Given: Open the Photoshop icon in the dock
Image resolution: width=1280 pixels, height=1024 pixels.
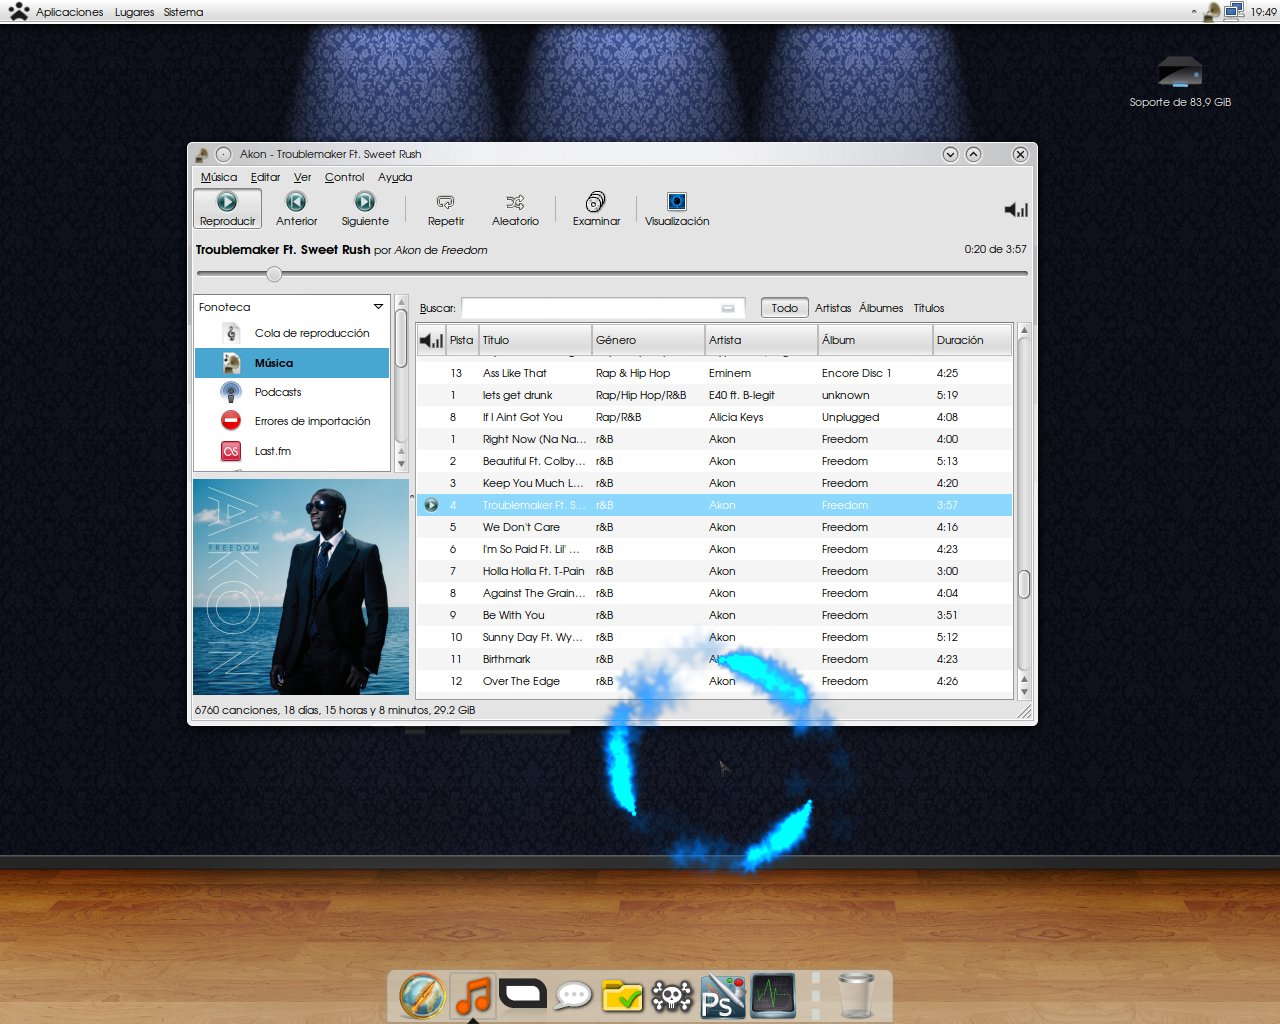Looking at the screenshot, I should pos(722,996).
